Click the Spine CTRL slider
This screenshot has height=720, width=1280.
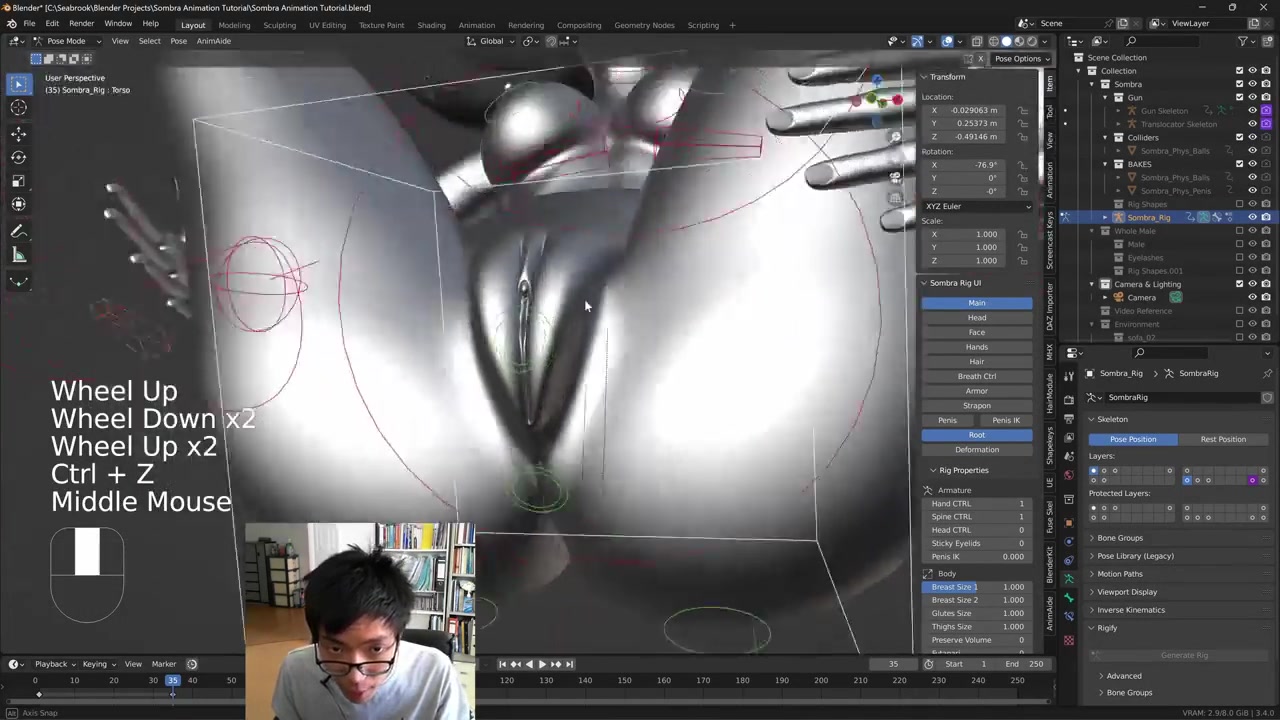point(976,517)
